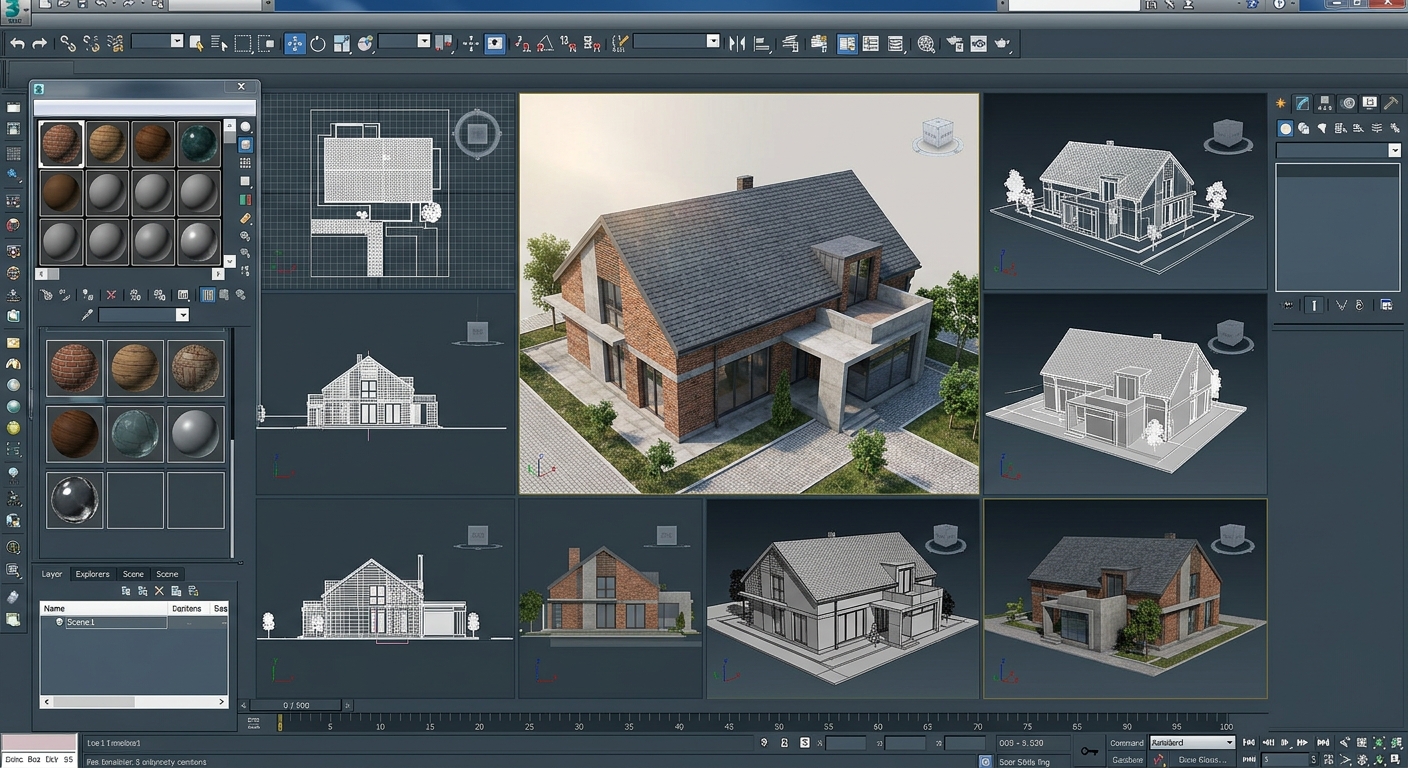Toggle visibility of the Scene 1 layer
Image resolution: width=1408 pixels, height=768 pixels.
point(60,621)
